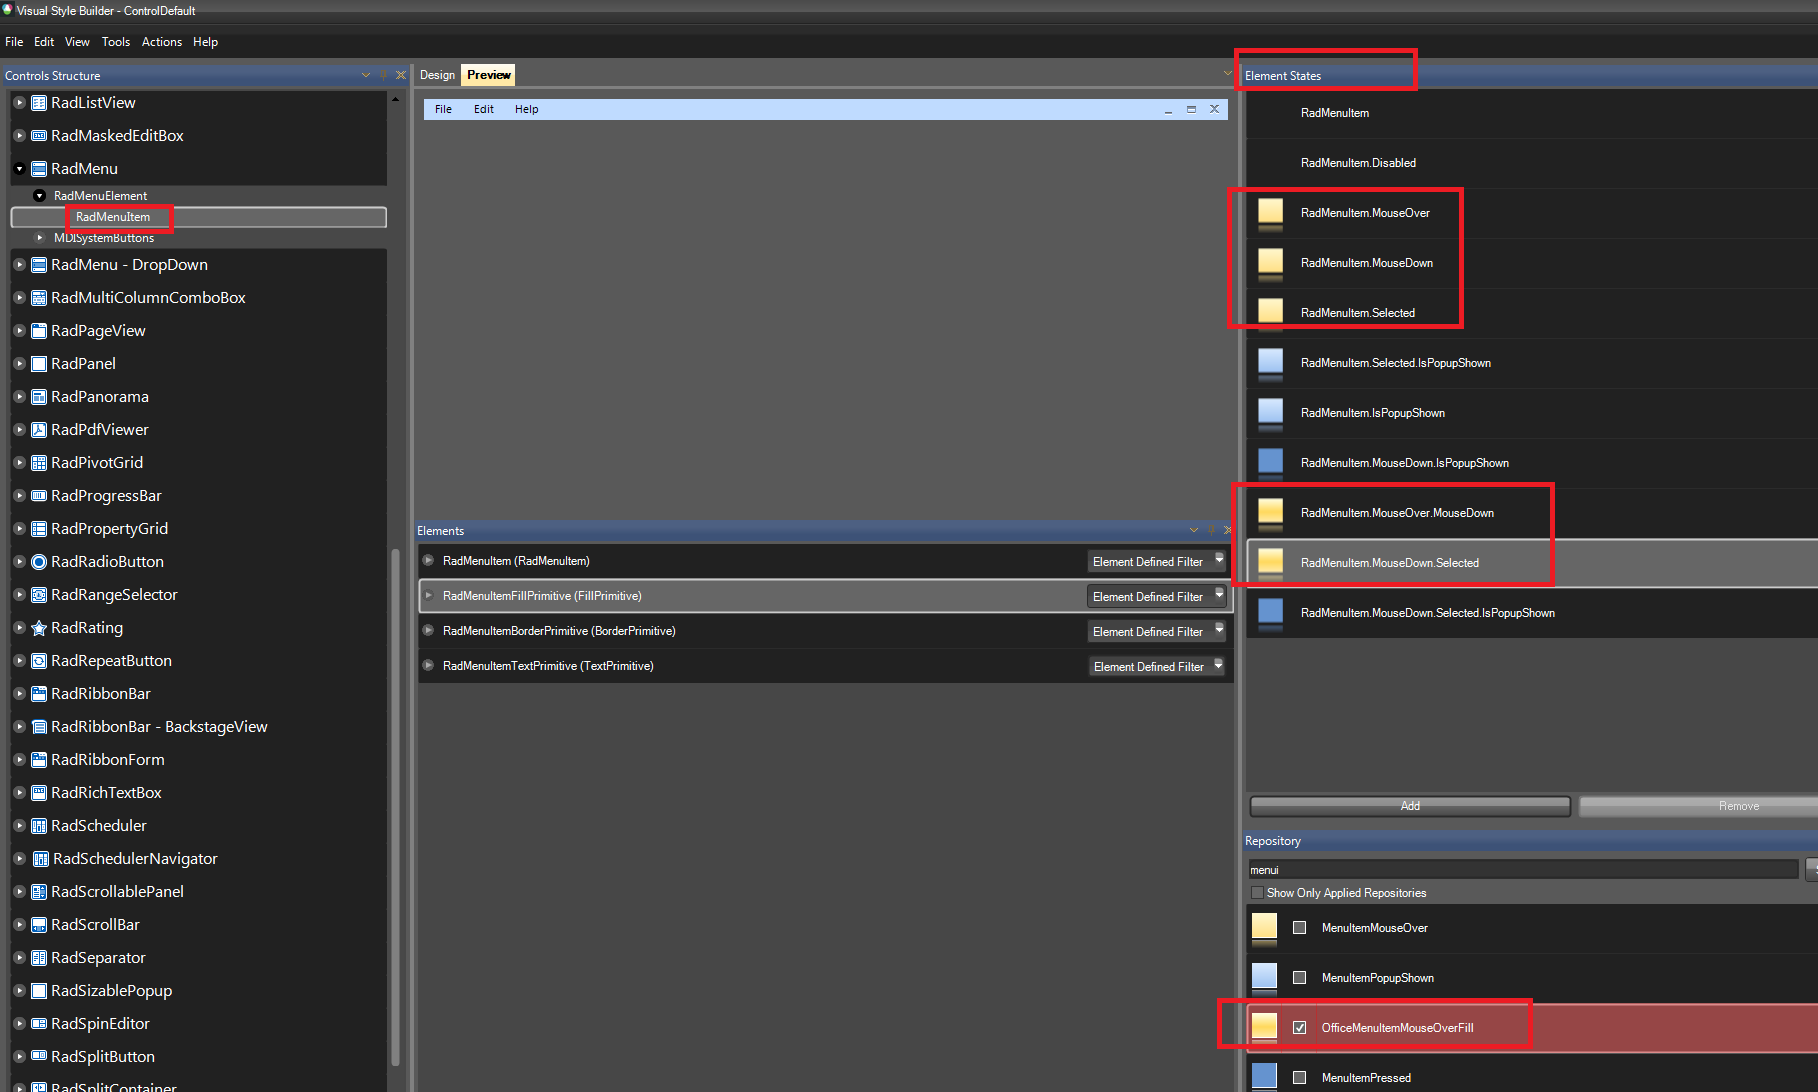This screenshot has width=1818, height=1092.
Task: Select the RadRibbonBar - BackstageView item
Action: (159, 727)
